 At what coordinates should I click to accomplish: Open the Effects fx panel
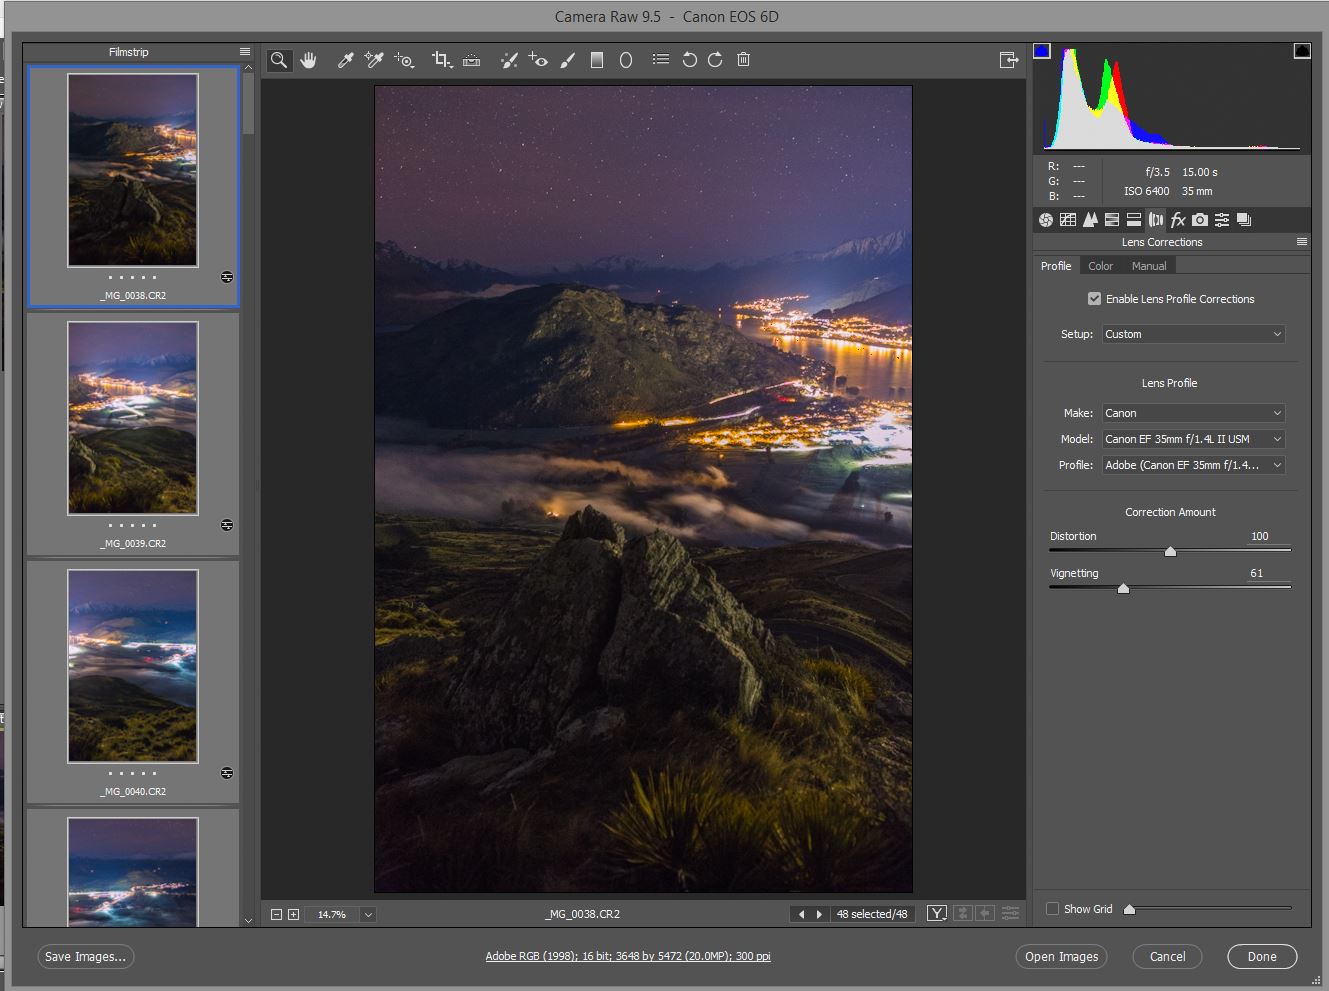[1178, 220]
